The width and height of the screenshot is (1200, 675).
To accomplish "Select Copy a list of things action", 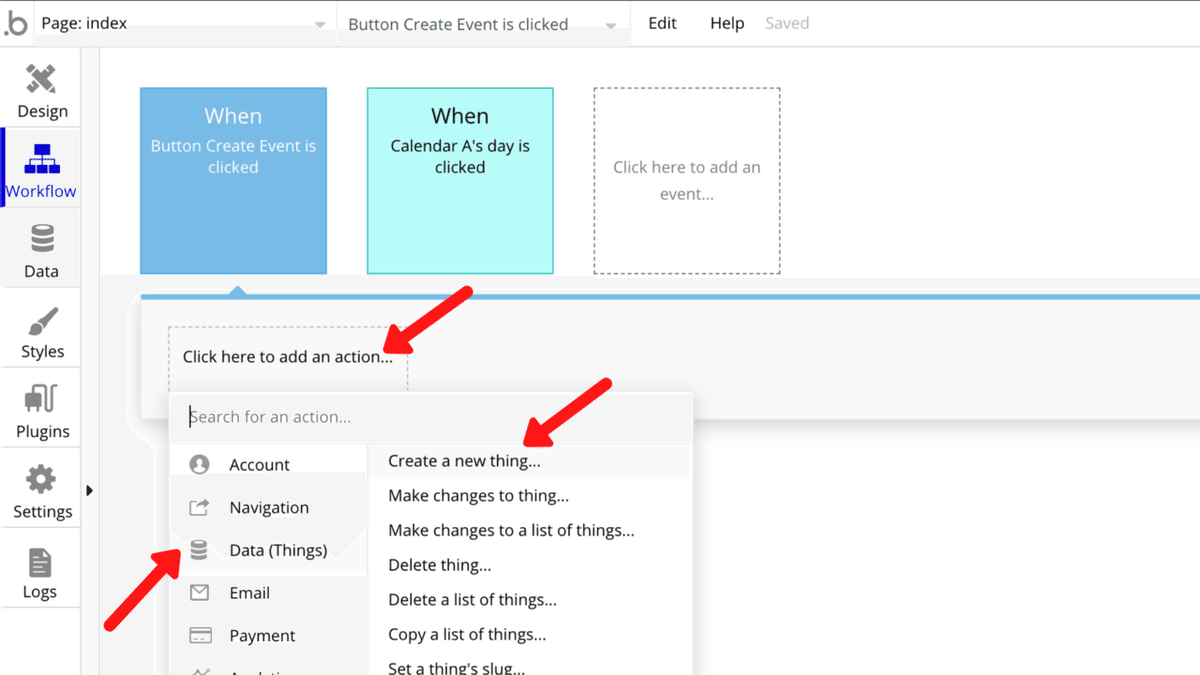I will coord(530,635).
